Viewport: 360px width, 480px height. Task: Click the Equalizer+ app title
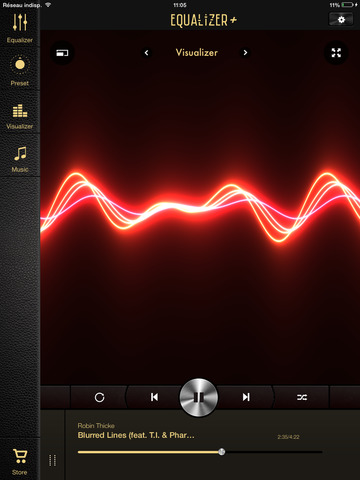pyautogui.click(x=203, y=20)
